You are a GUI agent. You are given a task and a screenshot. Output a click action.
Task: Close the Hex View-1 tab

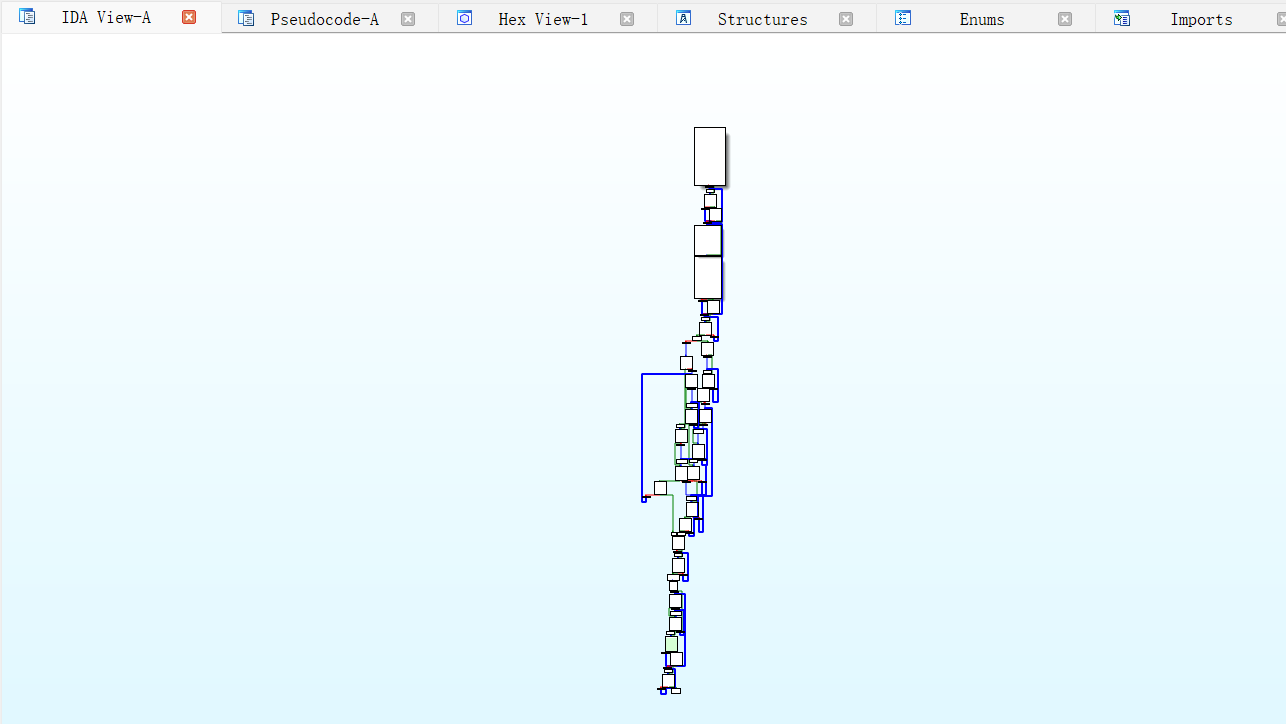point(627,19)
